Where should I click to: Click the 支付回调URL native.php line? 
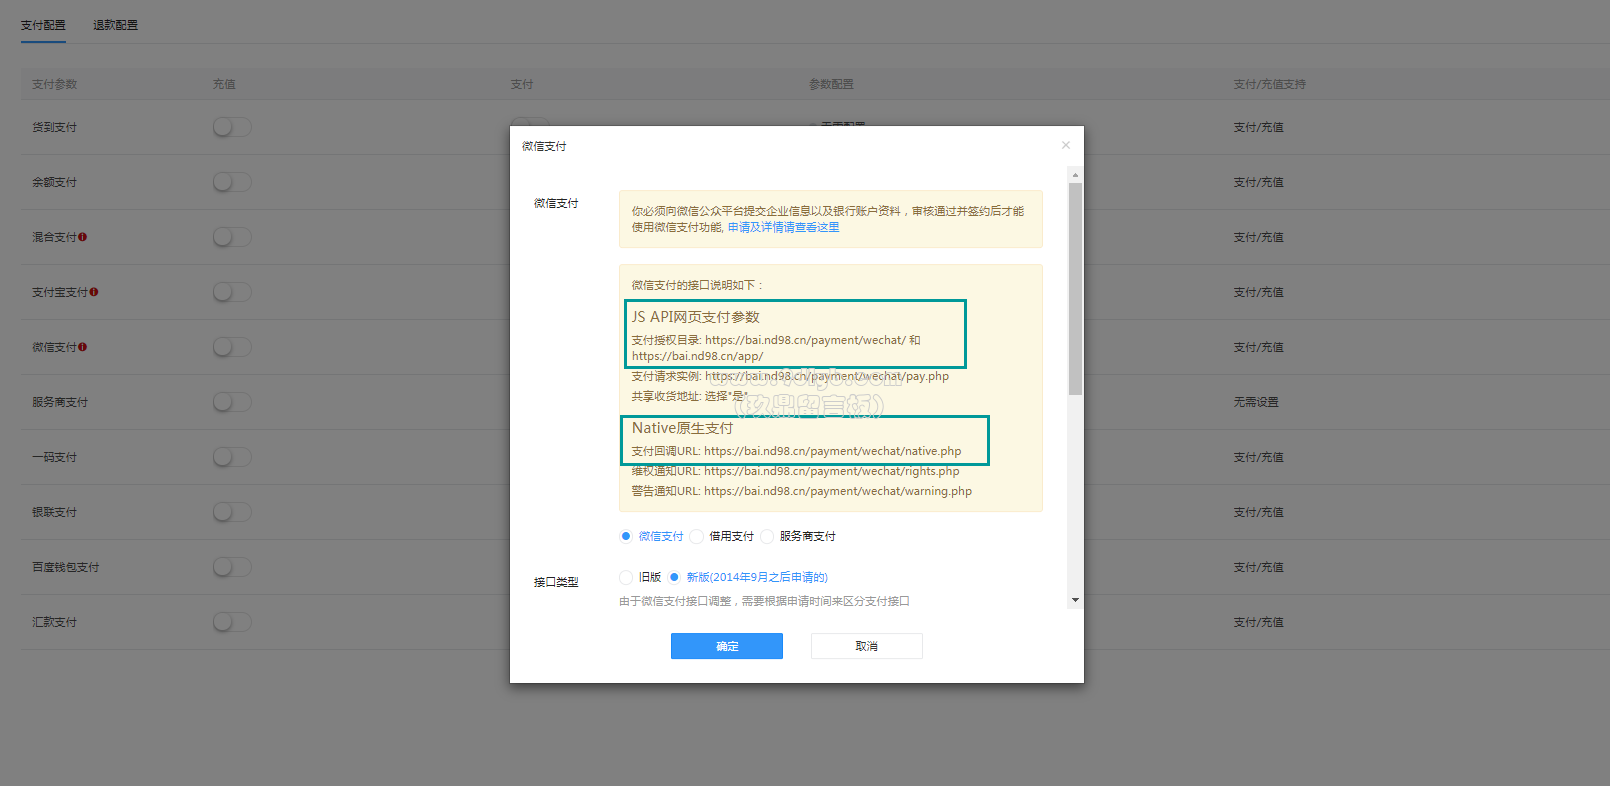[x=796, y=451]
